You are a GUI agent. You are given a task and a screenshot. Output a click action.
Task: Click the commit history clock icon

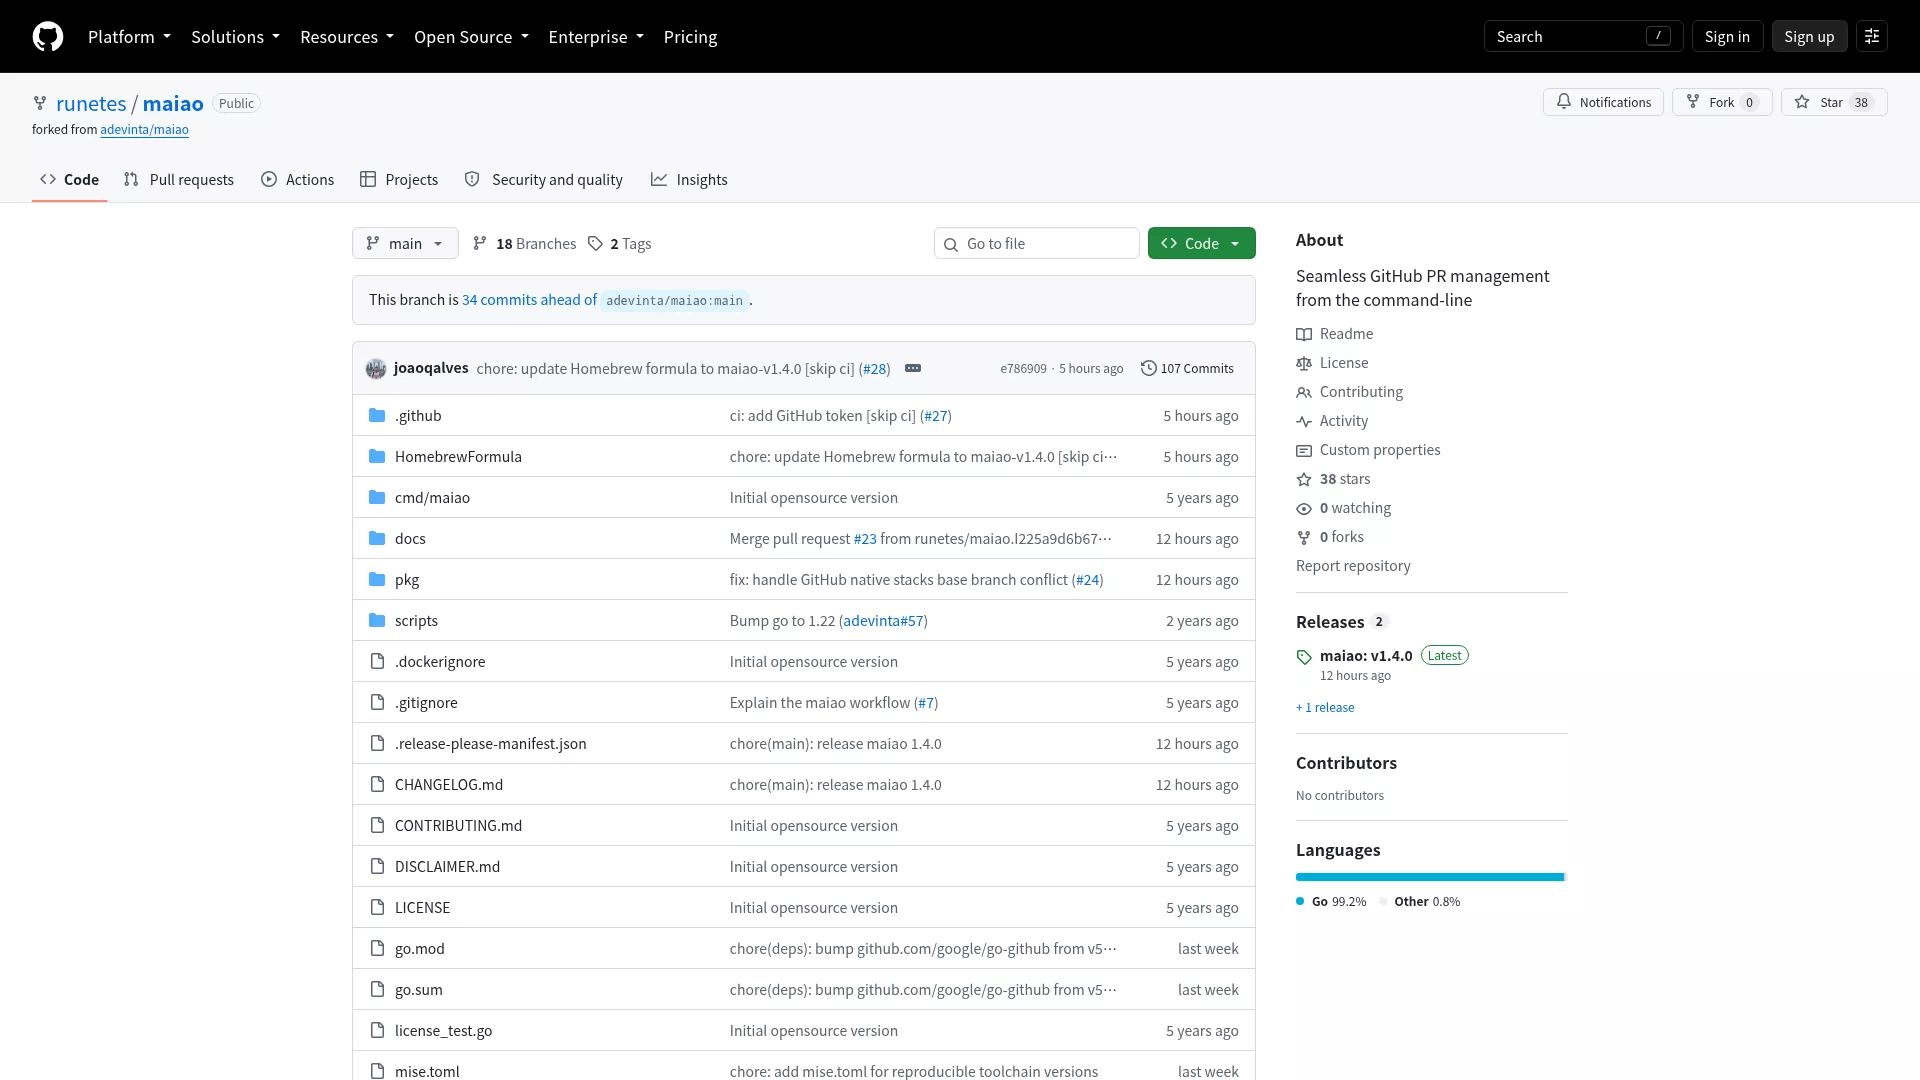1149,368
